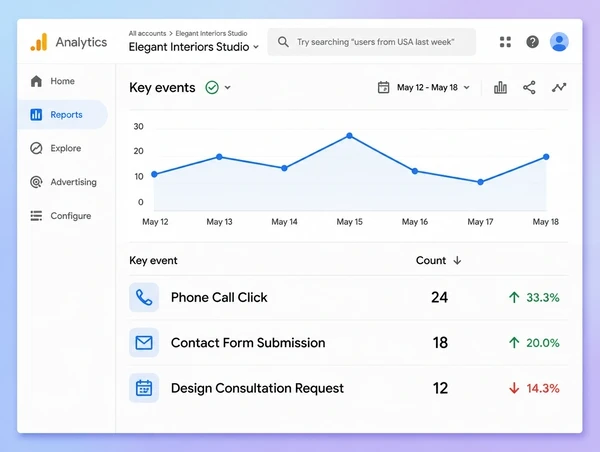This screenshot has height=452, width=600.
Task: Open Explore in the sidebar
Action: pos(65,148)
